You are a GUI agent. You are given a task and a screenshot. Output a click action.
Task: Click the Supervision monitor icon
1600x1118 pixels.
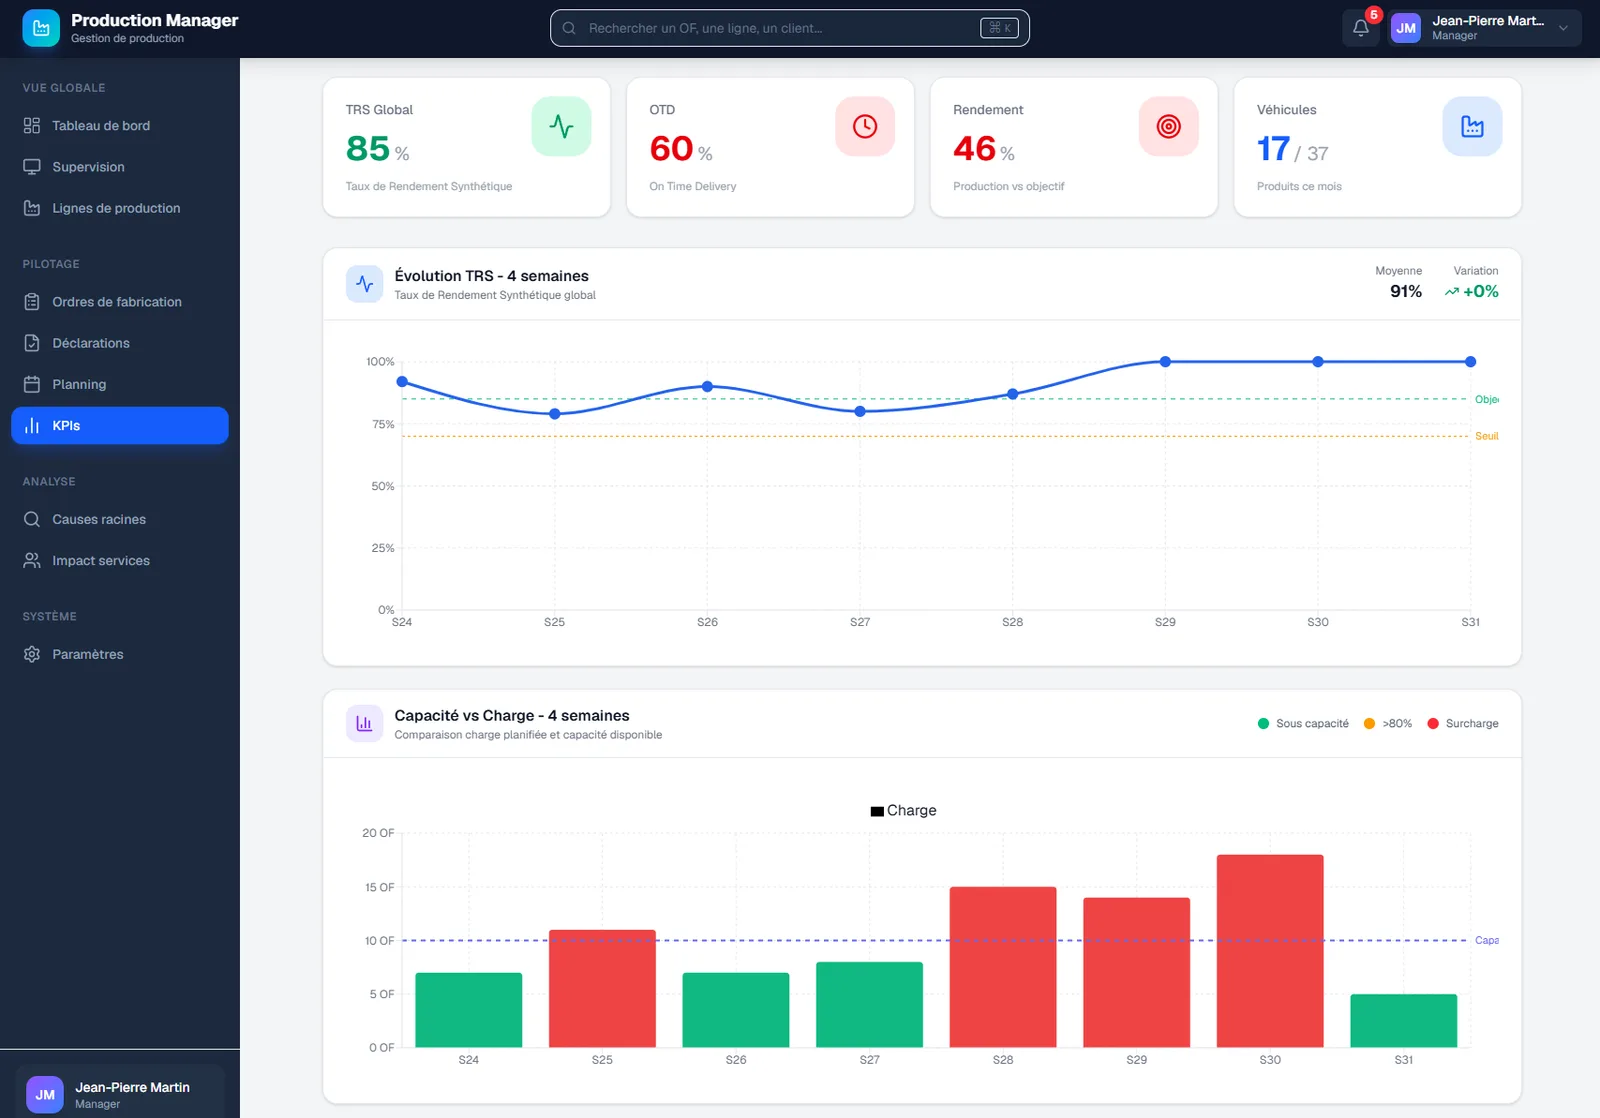pyautogui.click(x=32, y=167)
